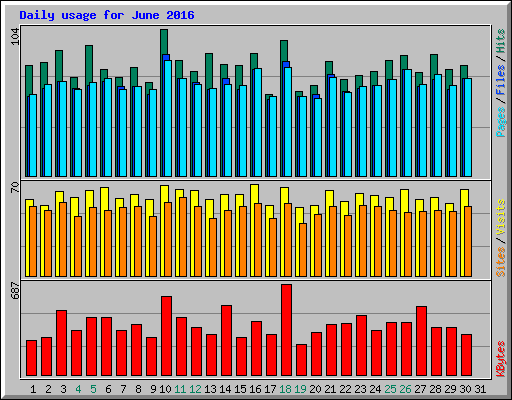Screen dimensions: 512x400
Task: Click the green Hits bar for day 18
Action: tap(284, 51)
